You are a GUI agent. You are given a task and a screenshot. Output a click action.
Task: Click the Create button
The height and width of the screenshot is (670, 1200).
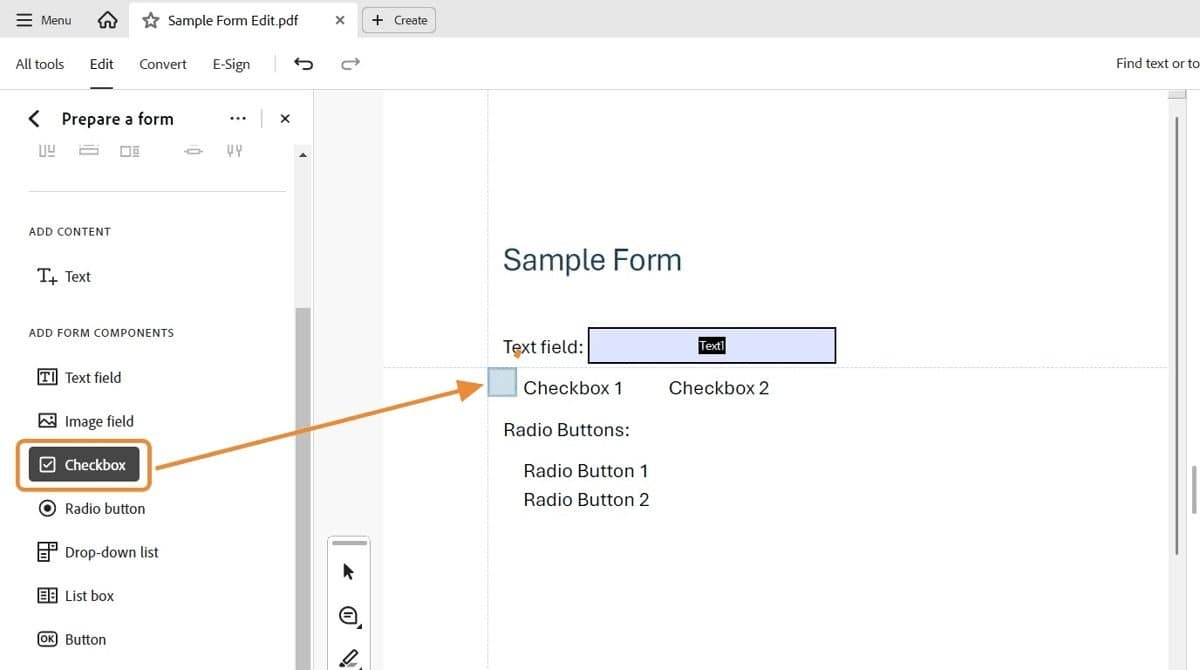tap(399, 19)
